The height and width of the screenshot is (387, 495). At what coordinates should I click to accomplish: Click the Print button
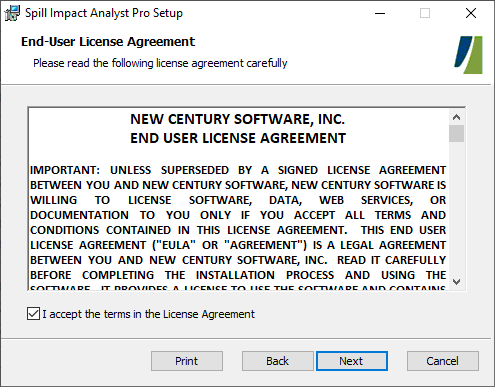coord(187,361)
